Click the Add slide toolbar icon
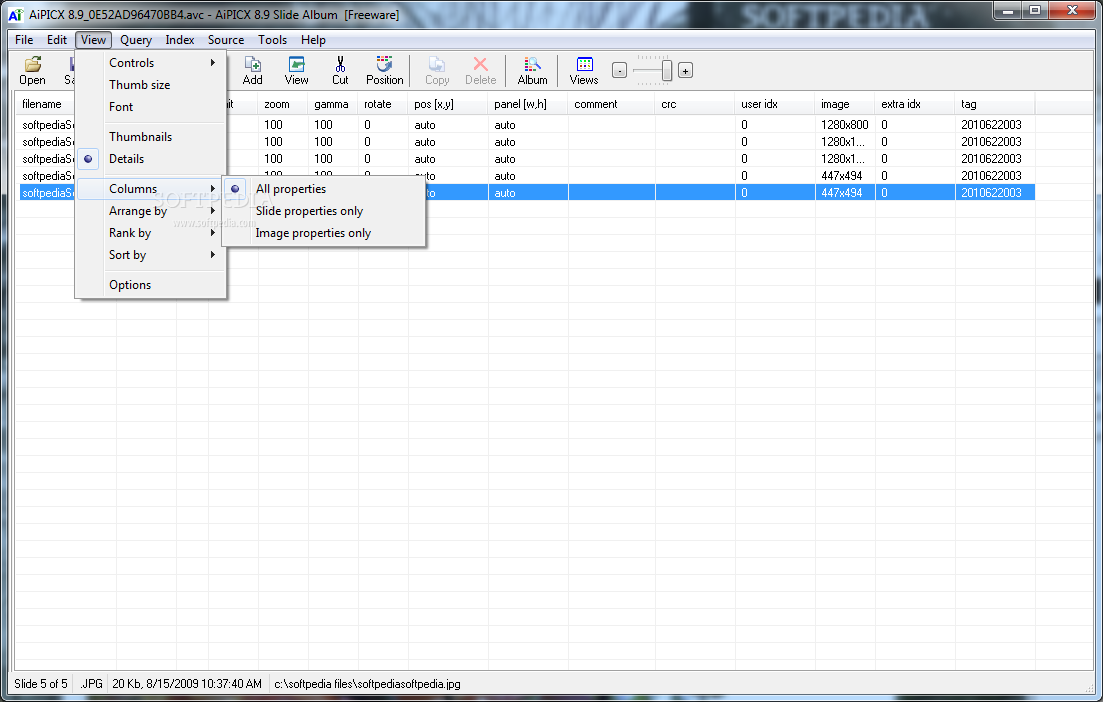Screen dimensions: 1103x702 pyautogui.click(x=253, y=70)
